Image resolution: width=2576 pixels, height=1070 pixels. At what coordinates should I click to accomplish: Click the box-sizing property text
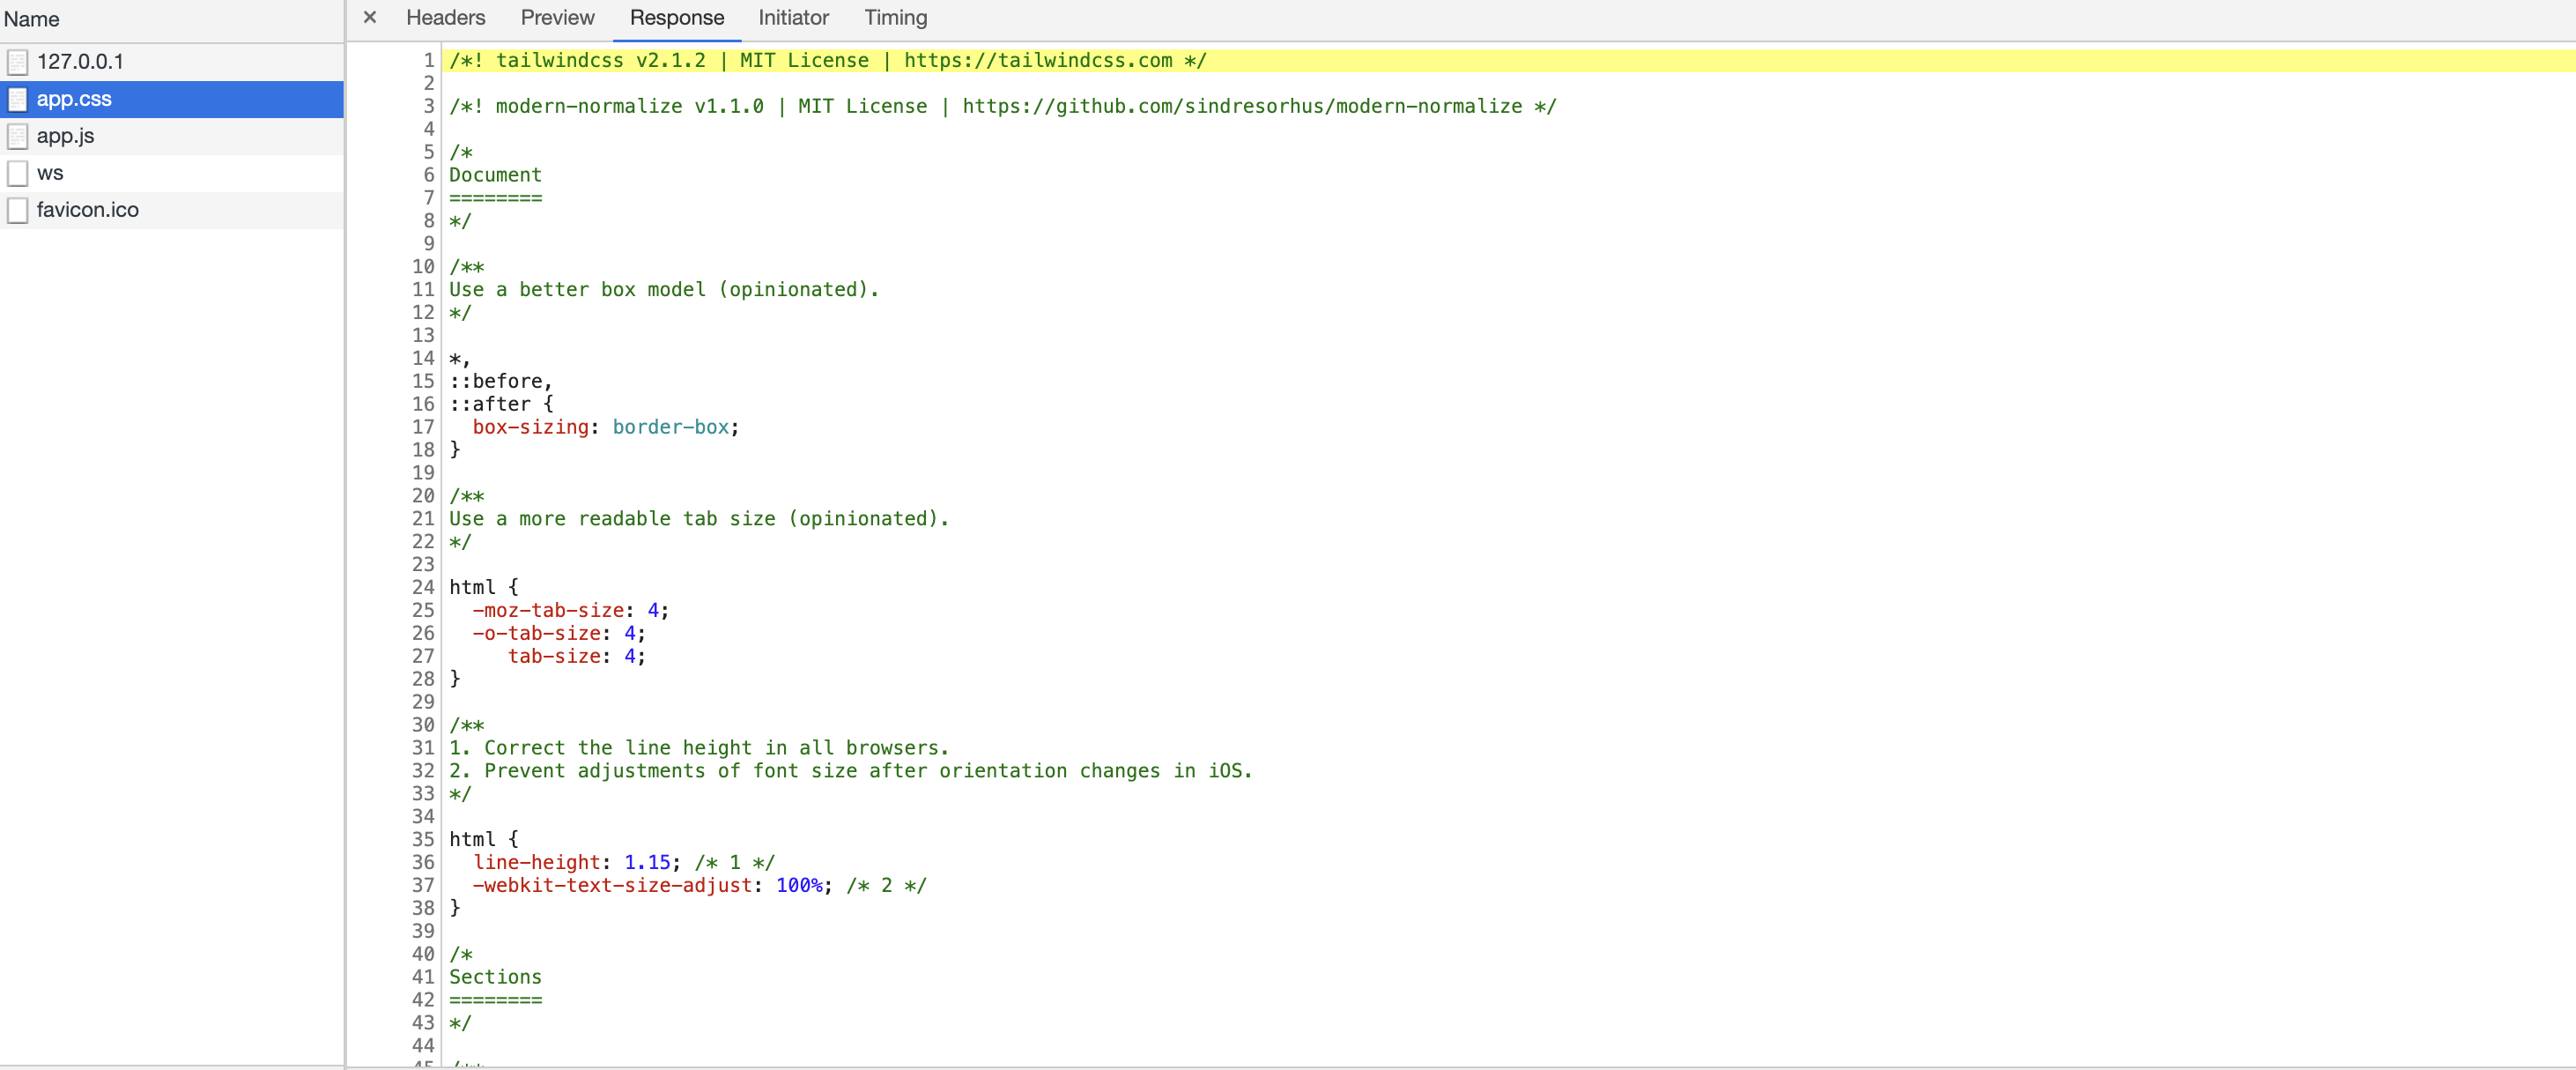(530, 427)
